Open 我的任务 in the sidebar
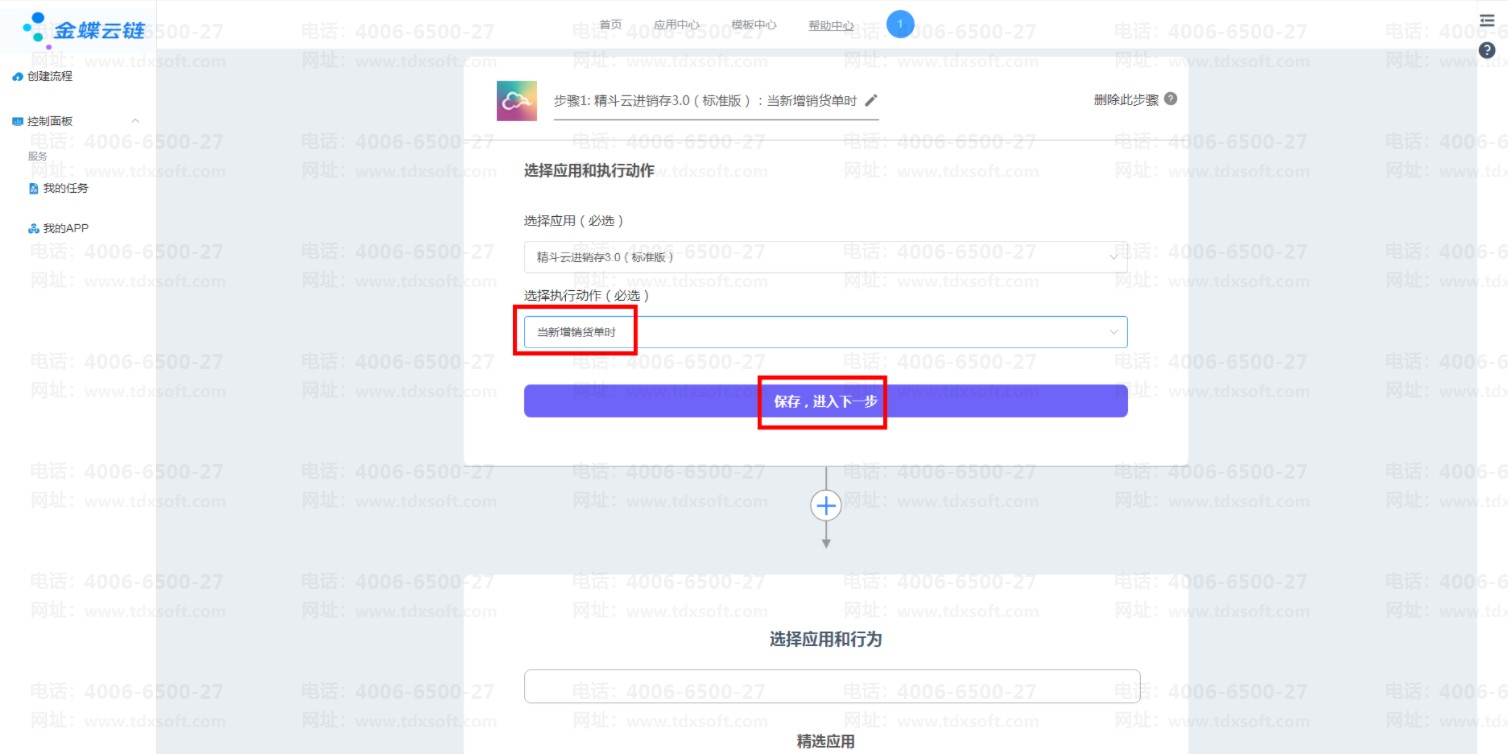Viewport: 1508px width, 754px height. click(65, 188)
